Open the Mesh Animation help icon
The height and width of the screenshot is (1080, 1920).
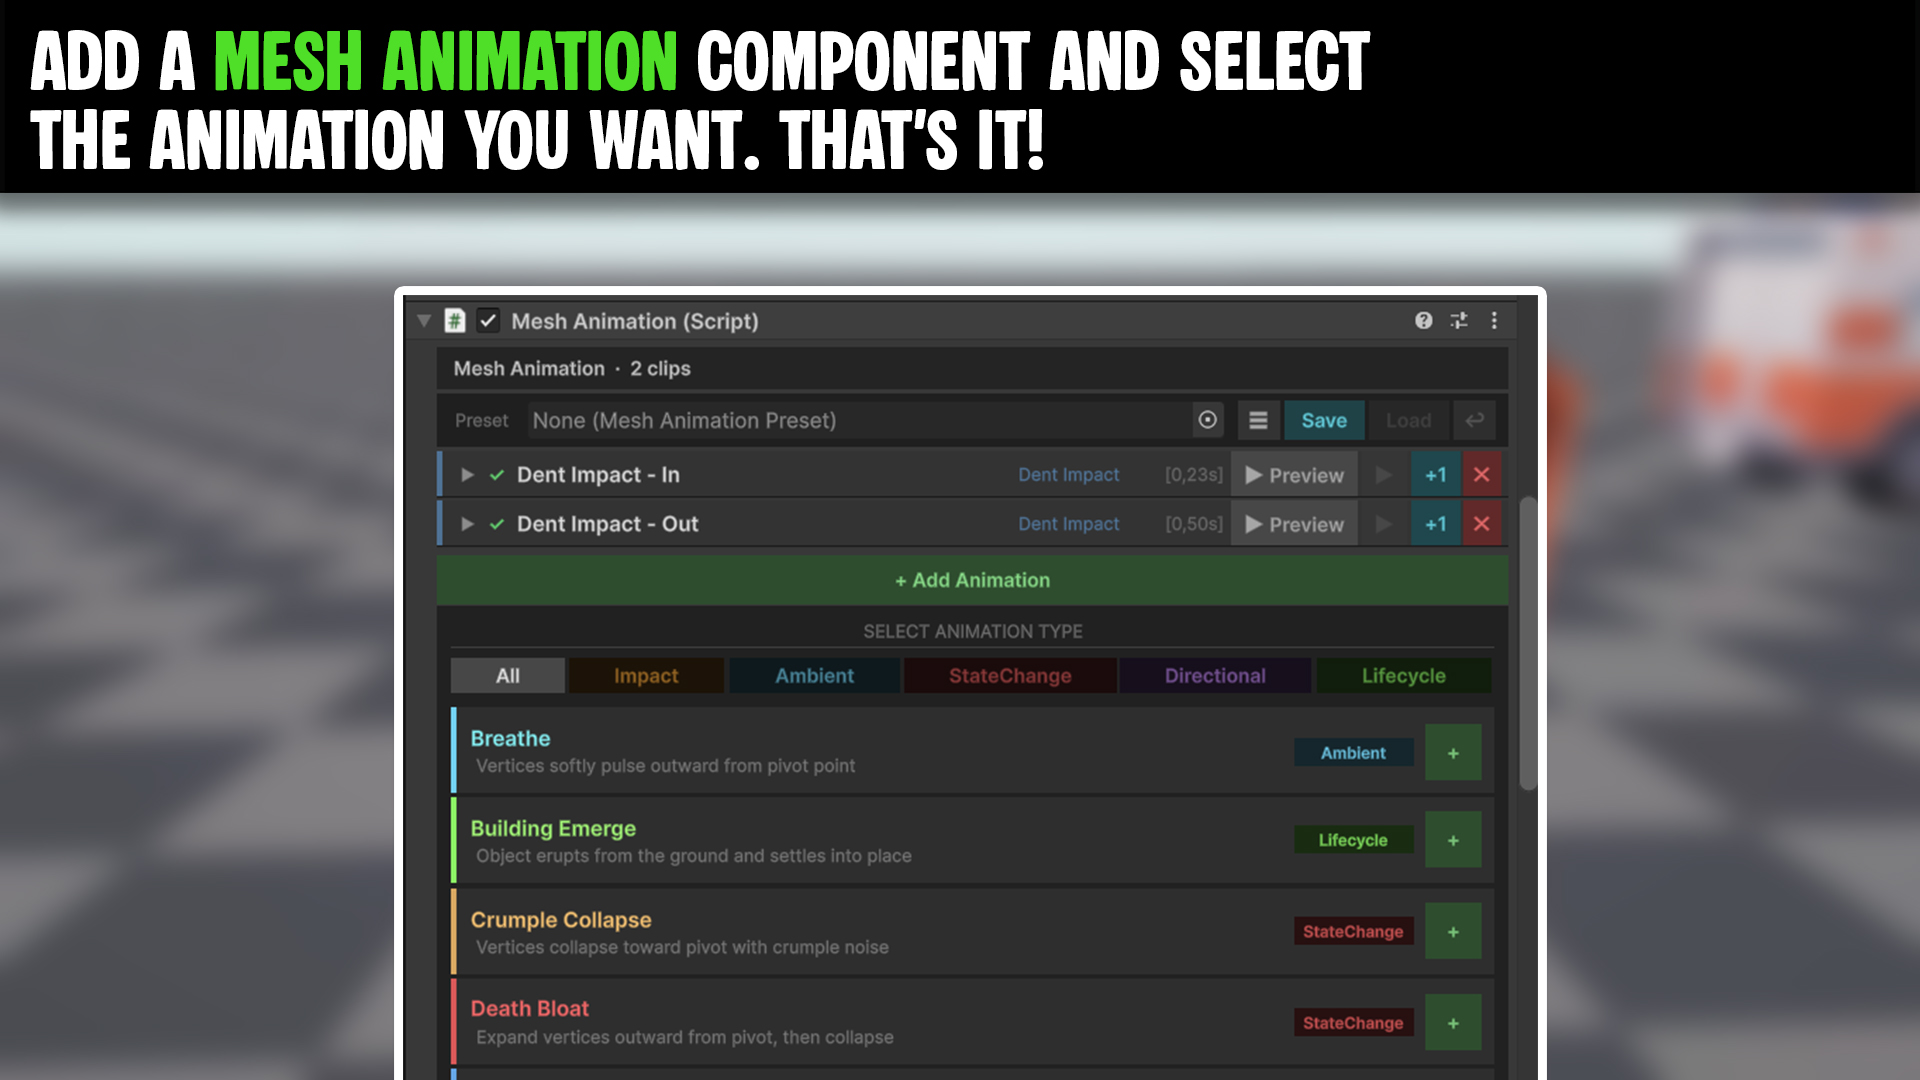pyautogui.click(x=1423, y=320)
